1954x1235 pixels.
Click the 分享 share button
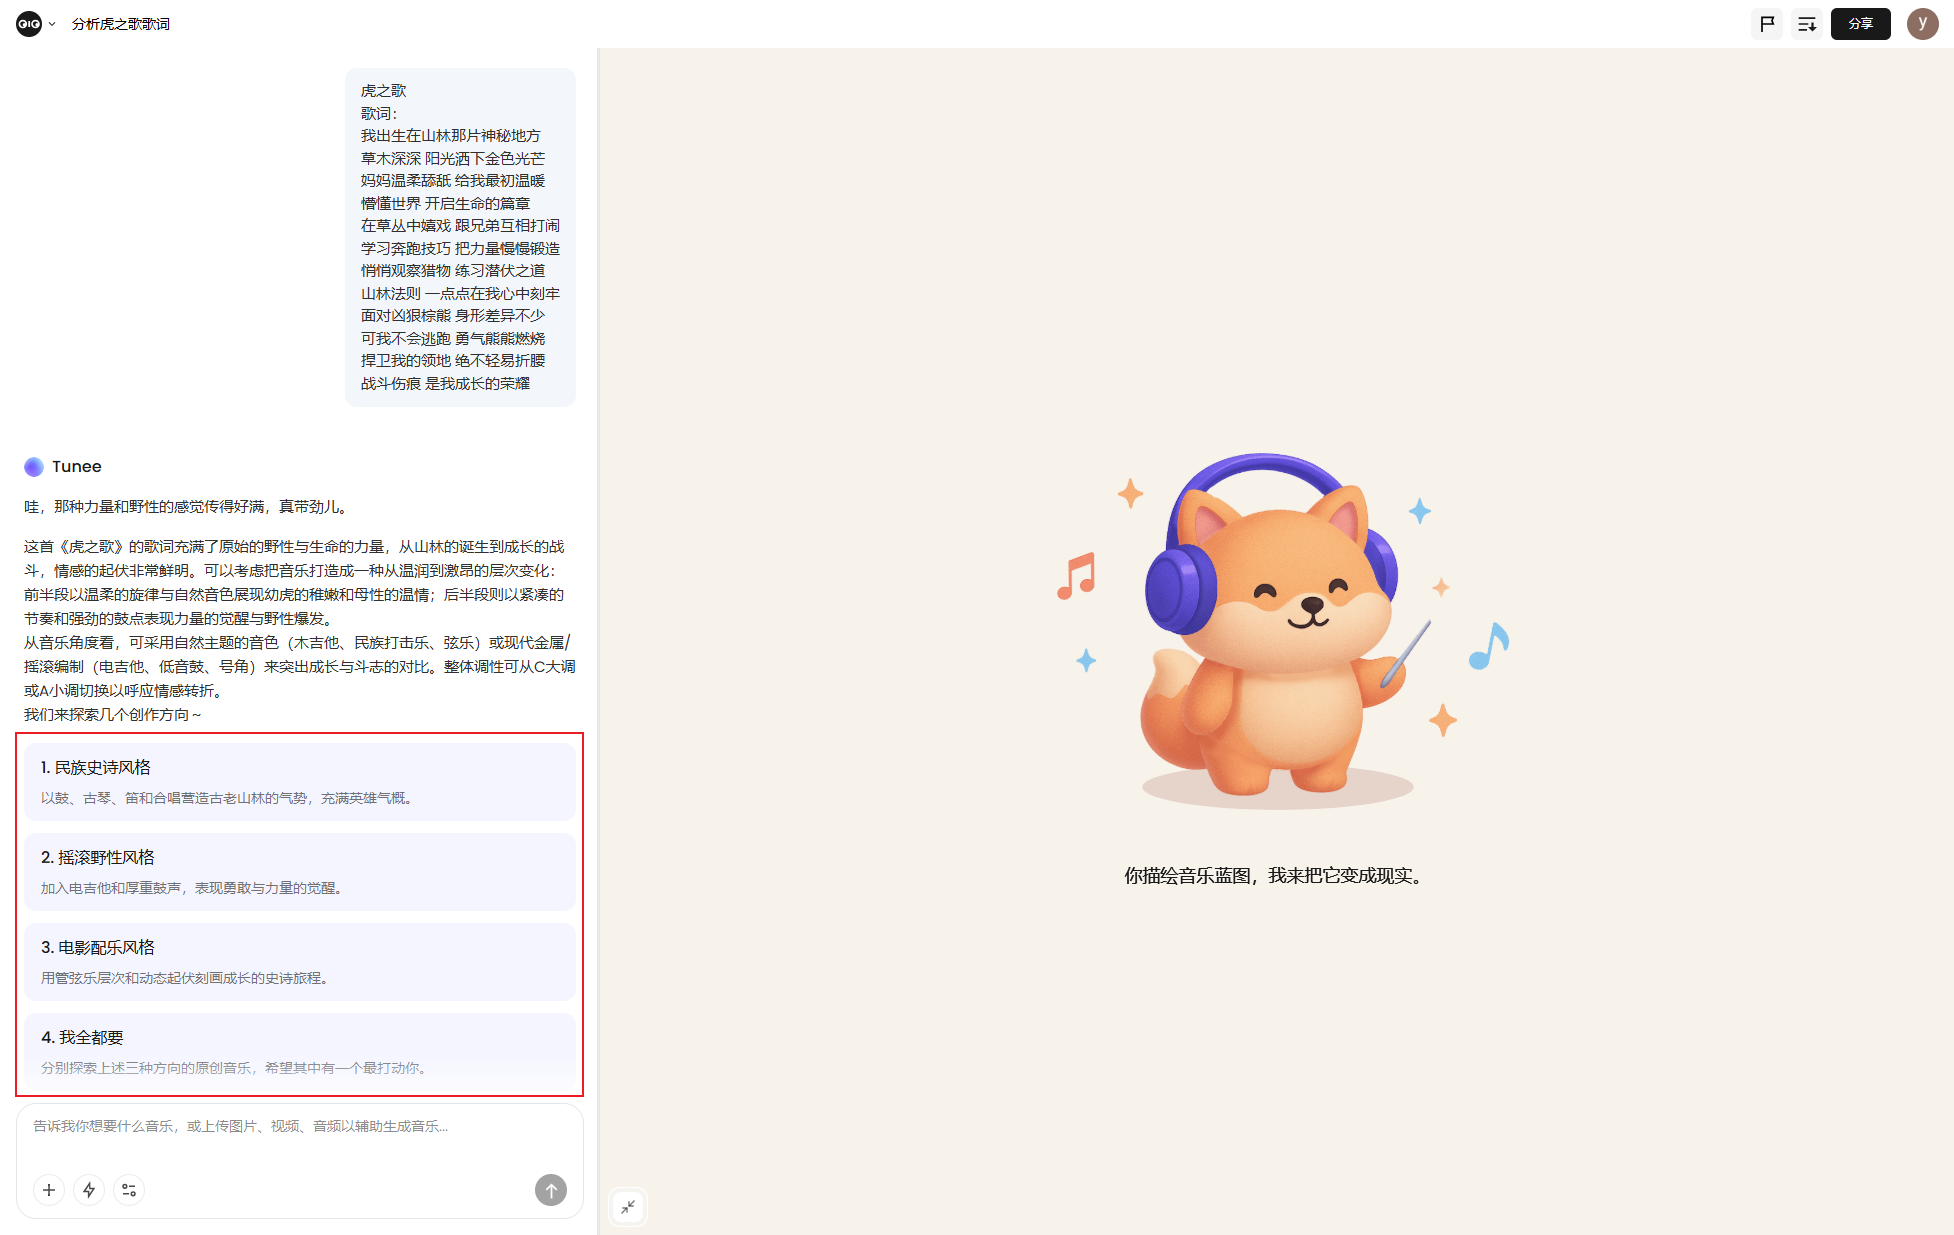click(x=1860, y=24)
